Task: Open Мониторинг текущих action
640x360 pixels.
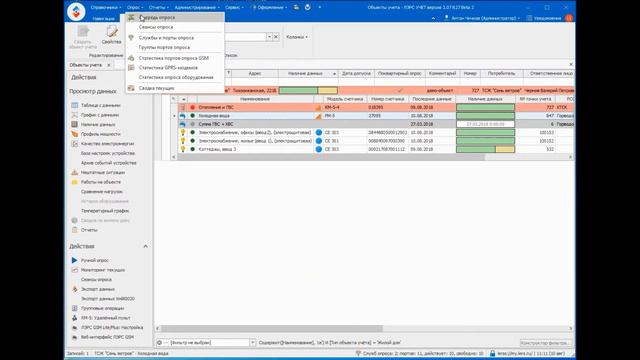Action: (102, 270)
